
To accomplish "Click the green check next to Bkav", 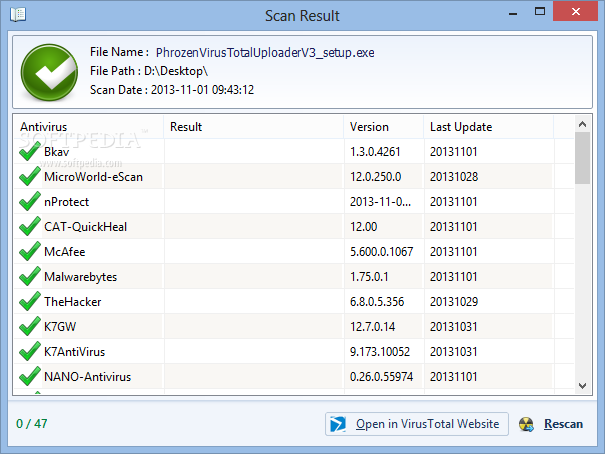I will coord(30,151).
